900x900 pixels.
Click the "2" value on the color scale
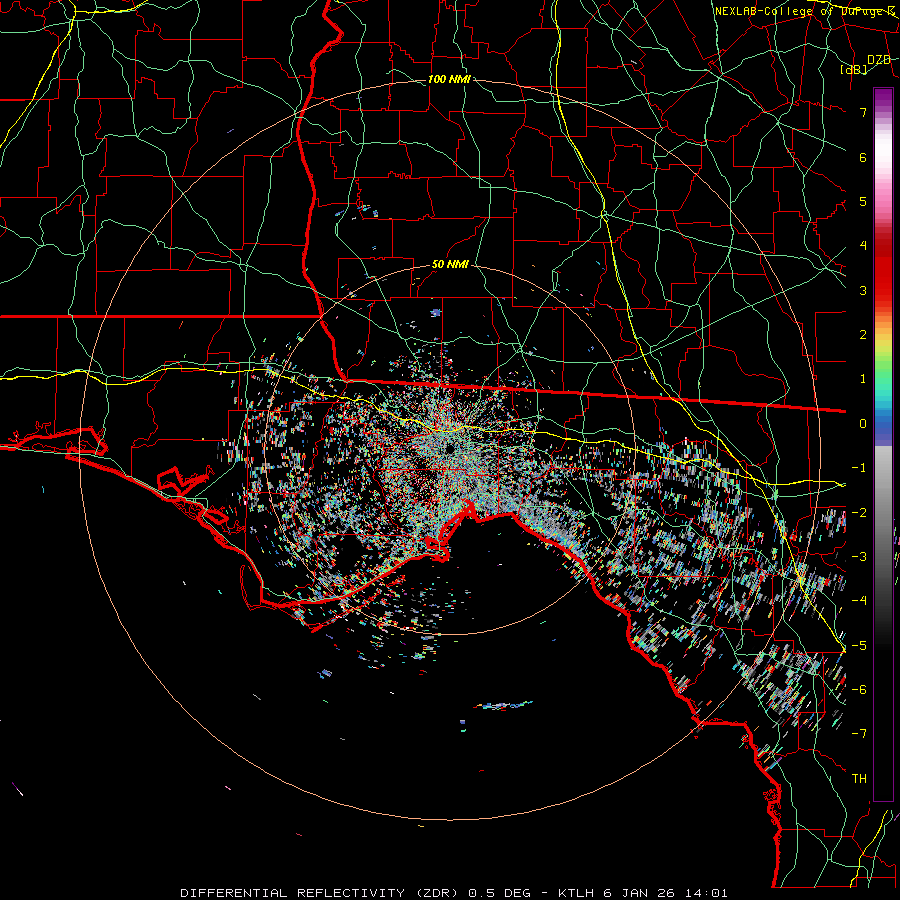(x=863, y=335)
